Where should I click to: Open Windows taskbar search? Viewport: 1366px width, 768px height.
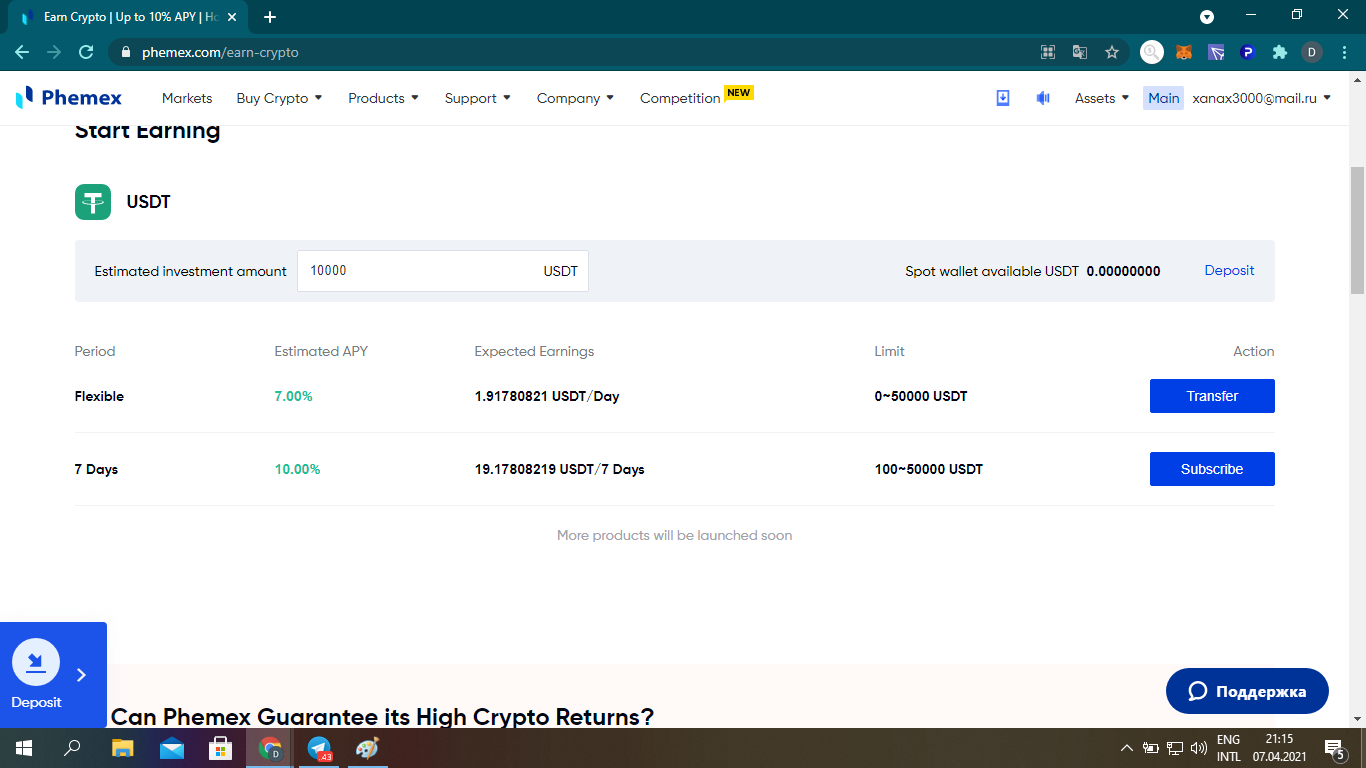[72, 748]
